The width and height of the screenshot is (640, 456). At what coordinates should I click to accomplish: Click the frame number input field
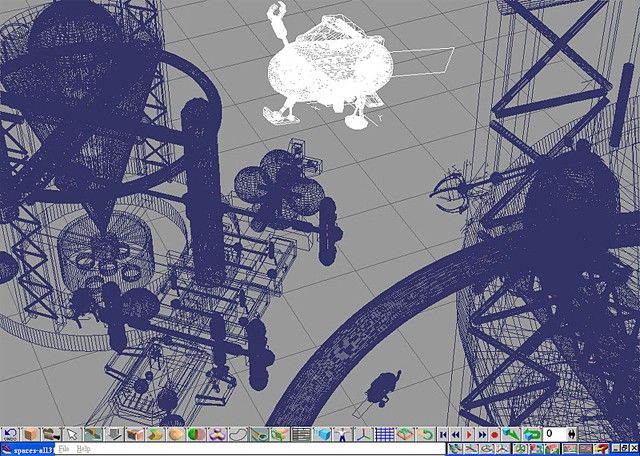click(556, 435)
